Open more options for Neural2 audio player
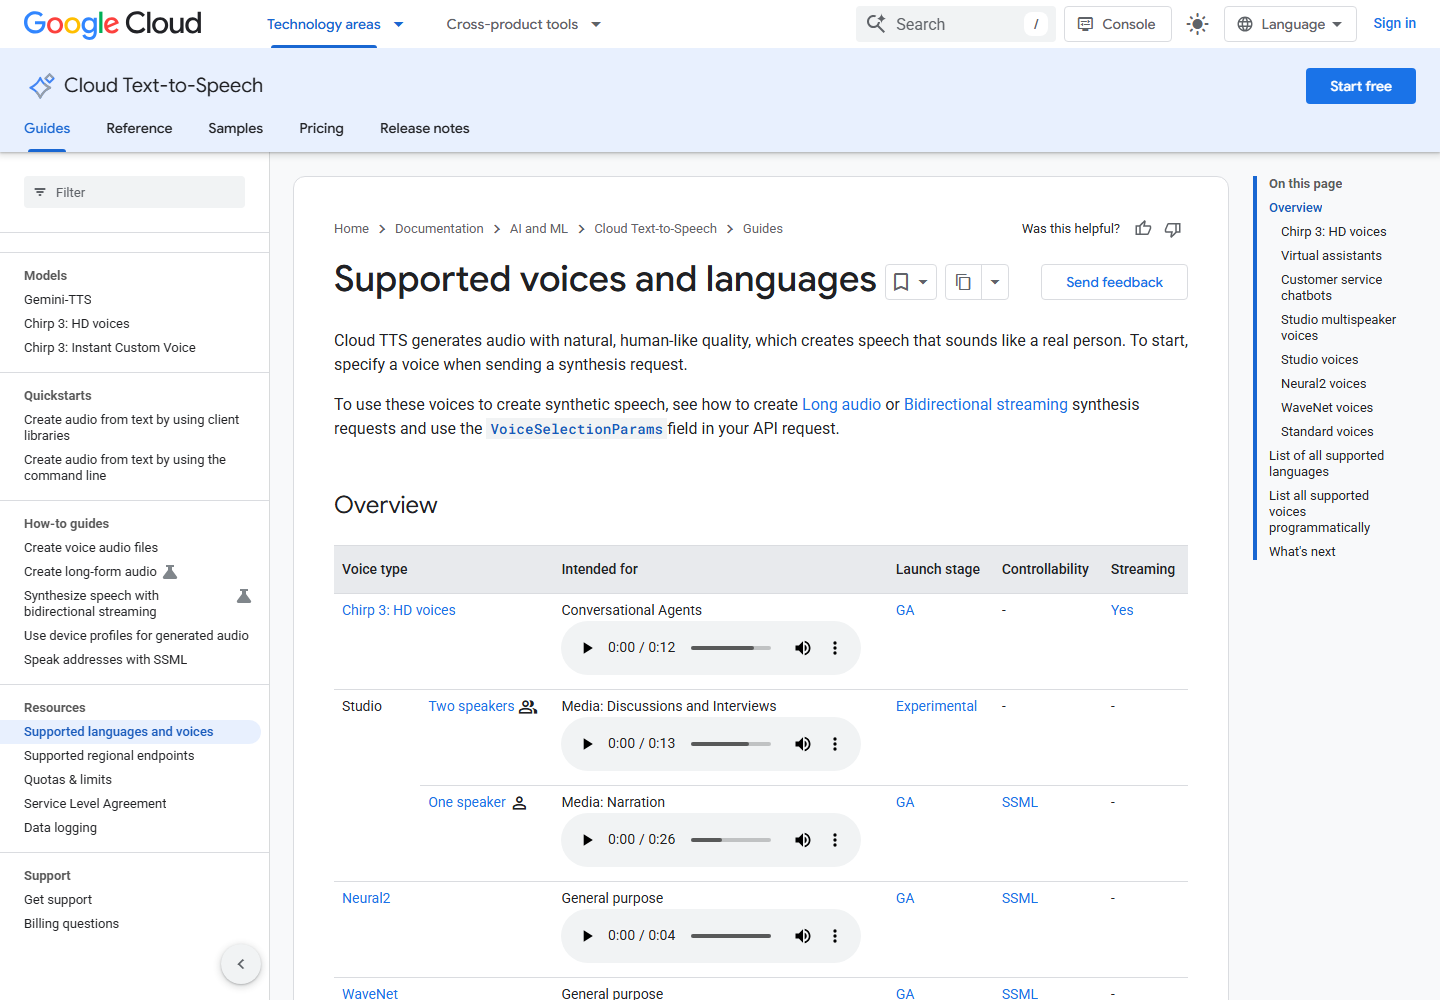This screenshot has height=1000, width=1440. click(835, 936)
